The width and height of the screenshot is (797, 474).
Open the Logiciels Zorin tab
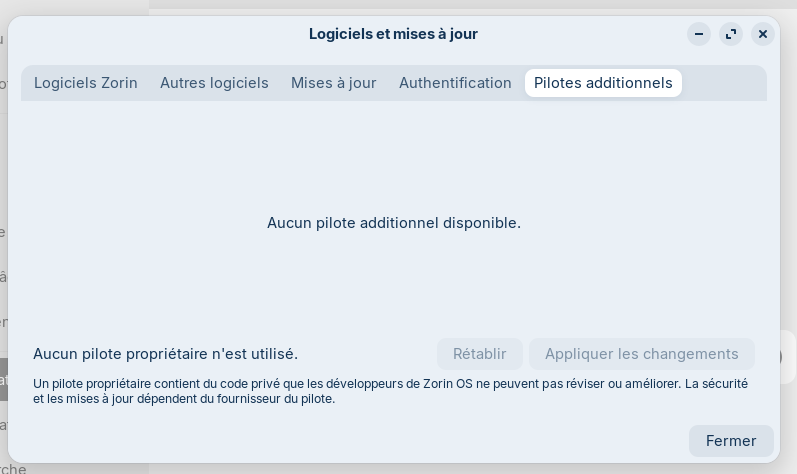coord(86,83)
